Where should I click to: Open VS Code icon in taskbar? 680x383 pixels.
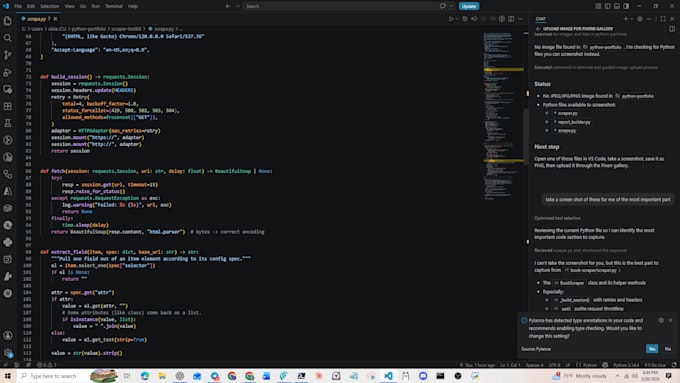point(388,376)
